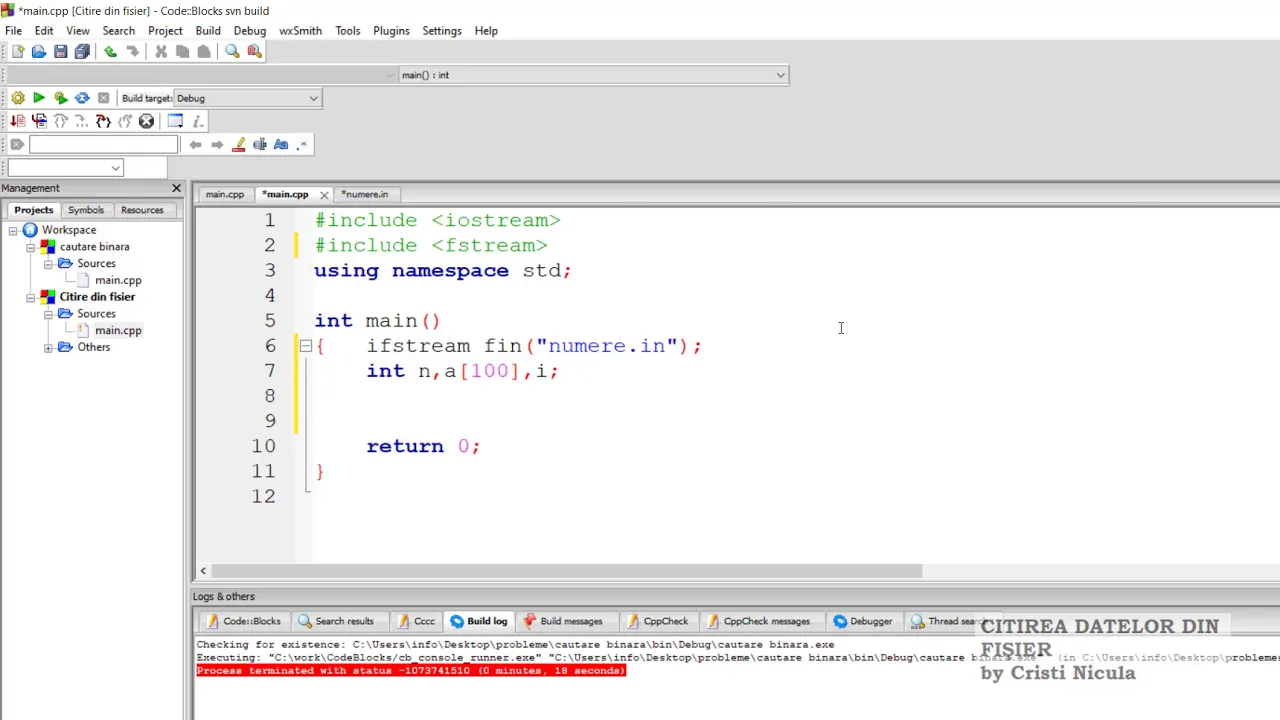The width and height of the screenshot is (1280, 720).
Task: Click the Run to cursor icon
Action: point(39,121)
